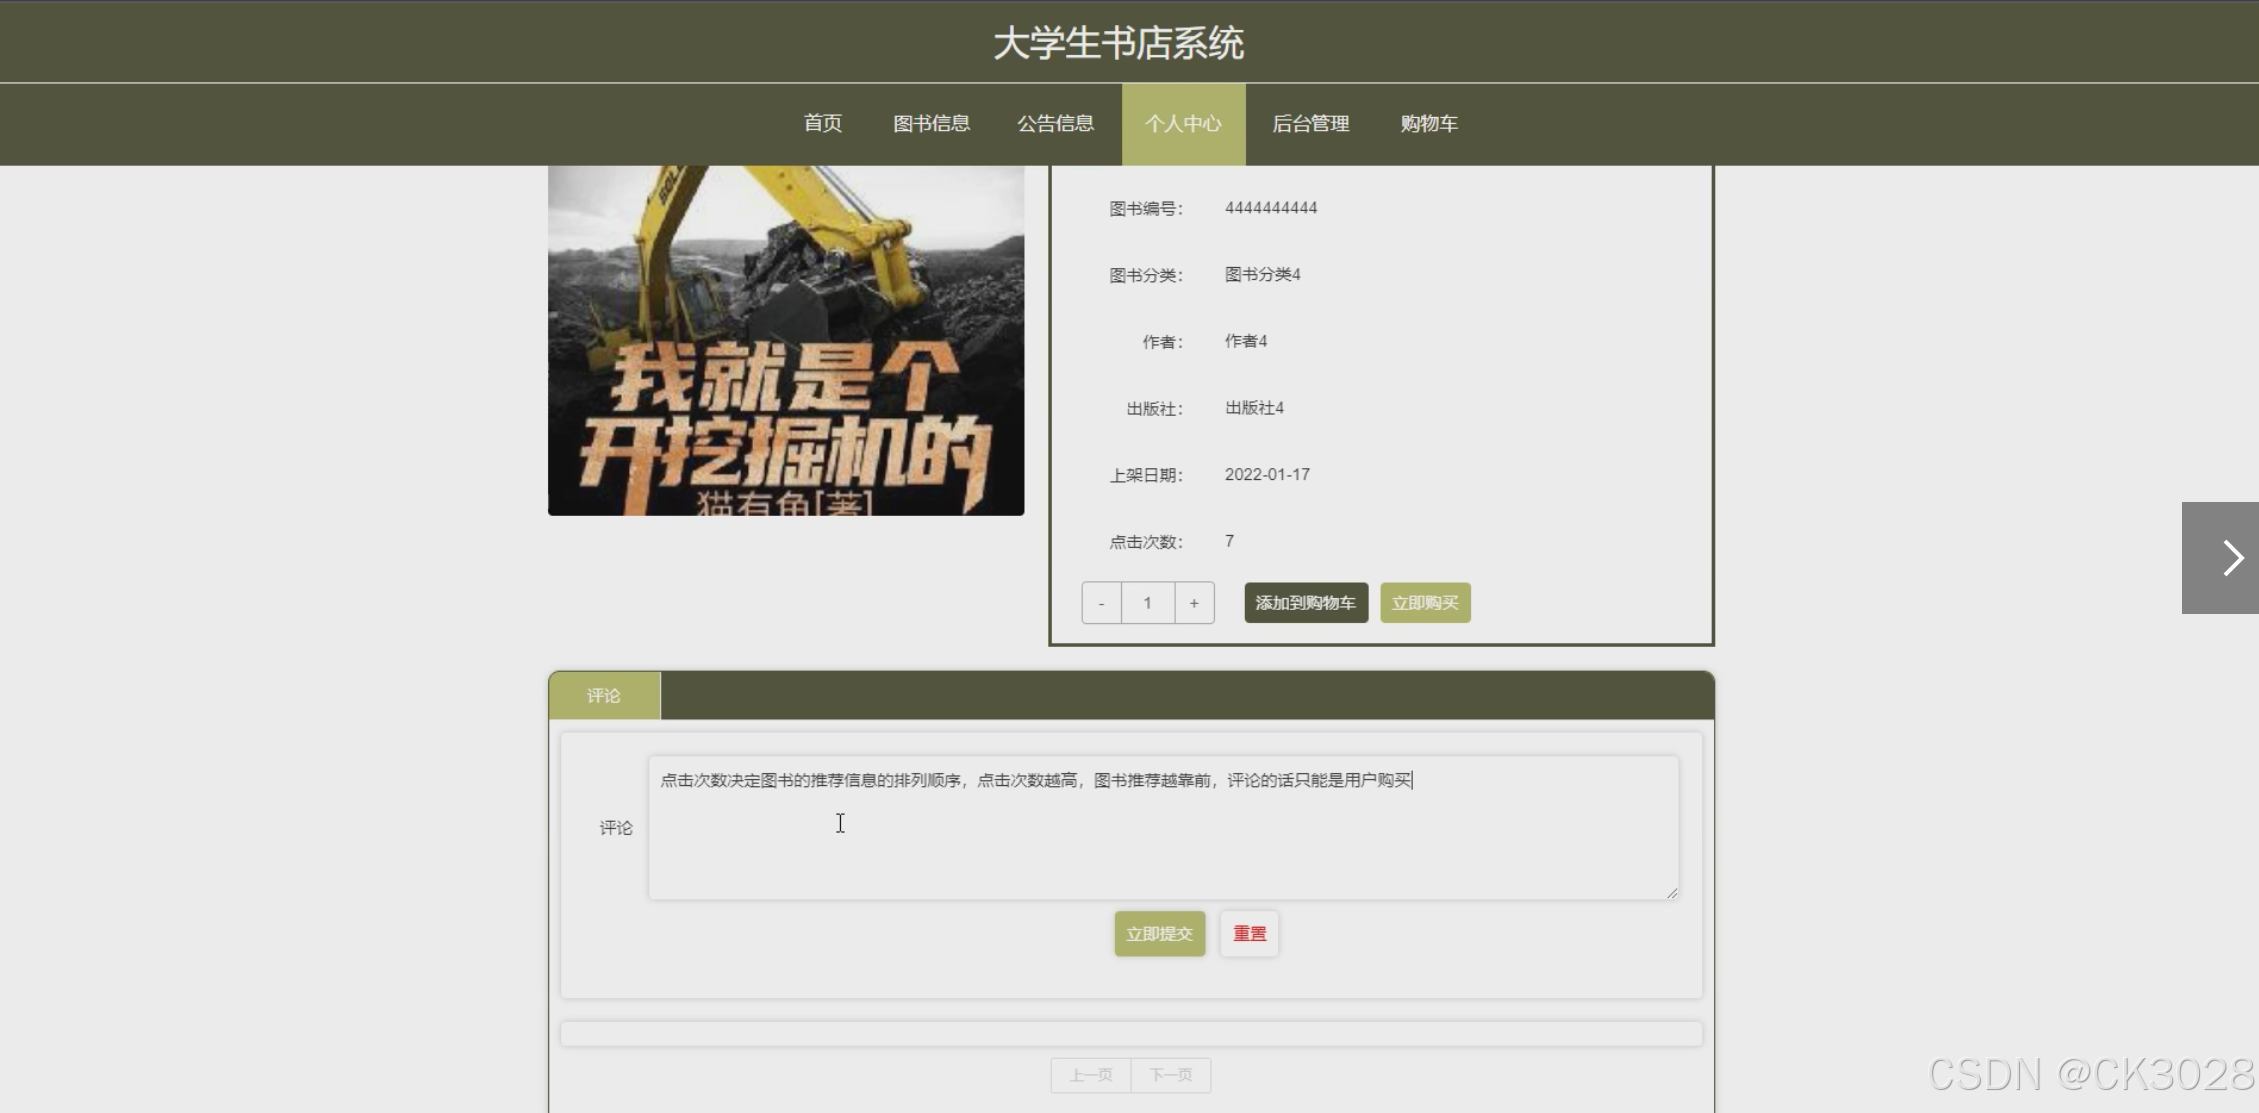The image size is (2259, 1113).
Task: Click inside the 评论 text area
Action: [x=1163, y=828]
